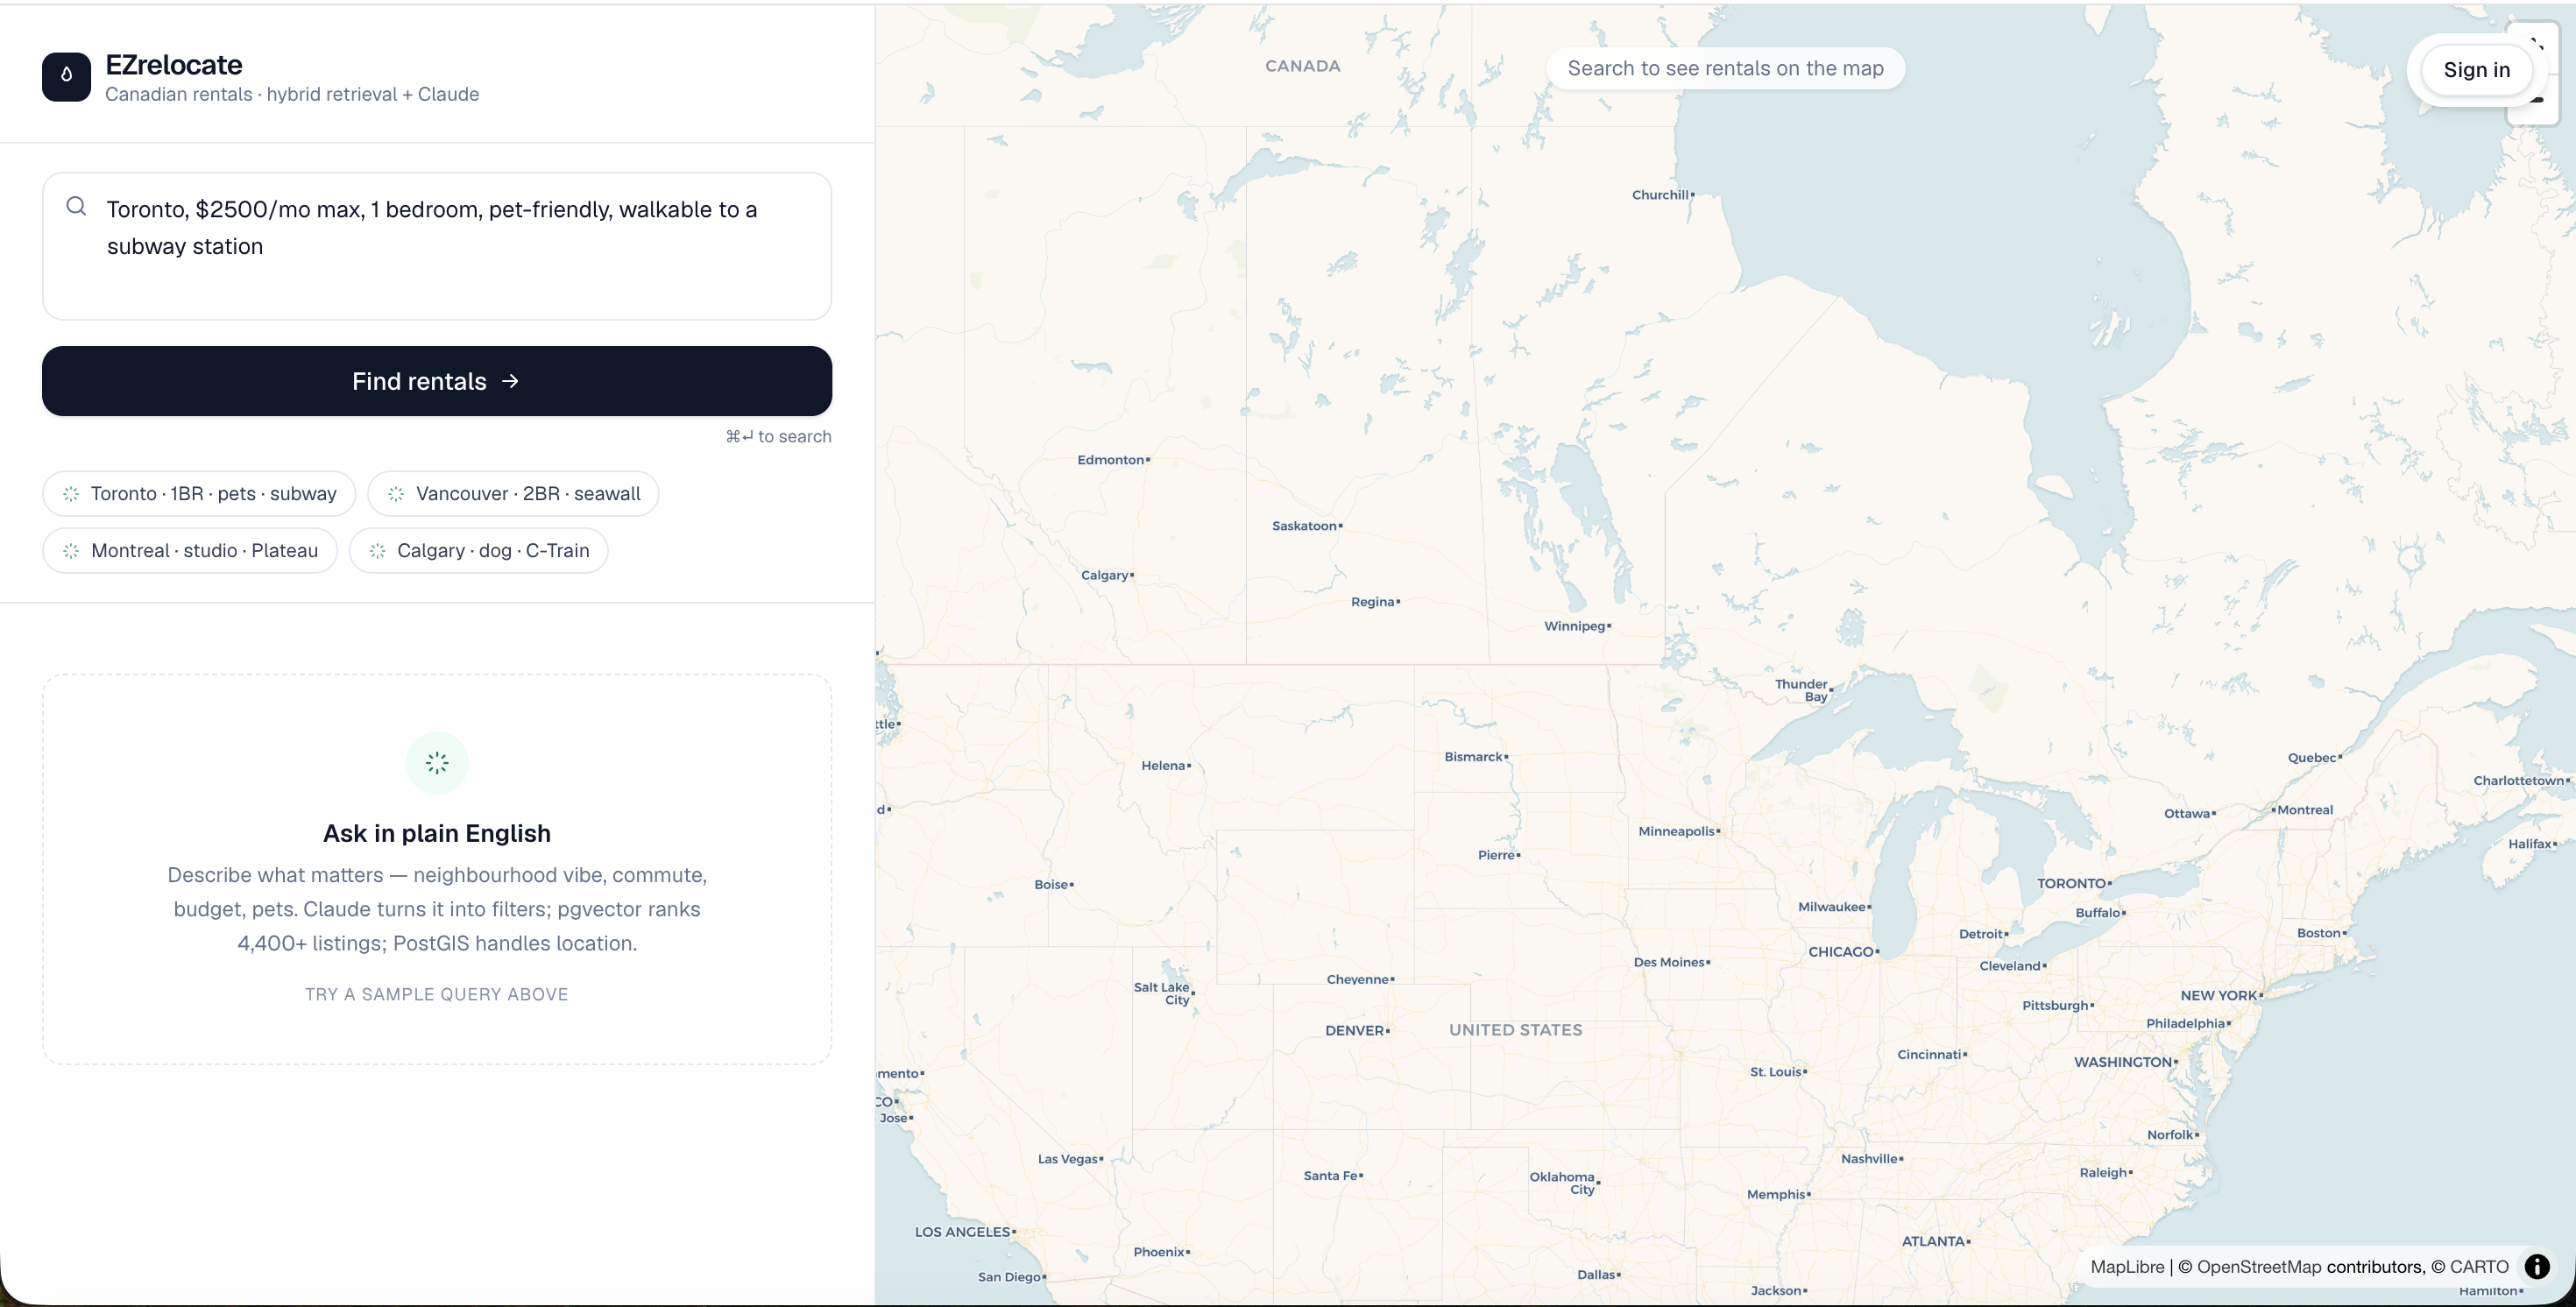The height and width of the screenshot is (1307, 2576).
Task: Click the Regina label on the map
Action: (1372, 602)
